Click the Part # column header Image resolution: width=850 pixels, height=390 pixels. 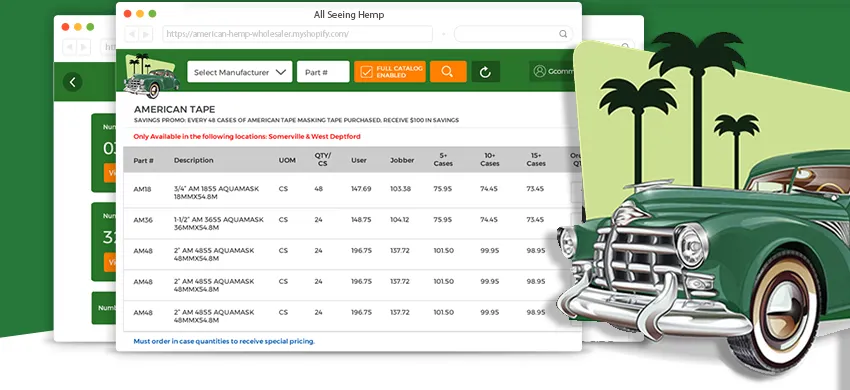pyautogui.click(x=144, y=161)
